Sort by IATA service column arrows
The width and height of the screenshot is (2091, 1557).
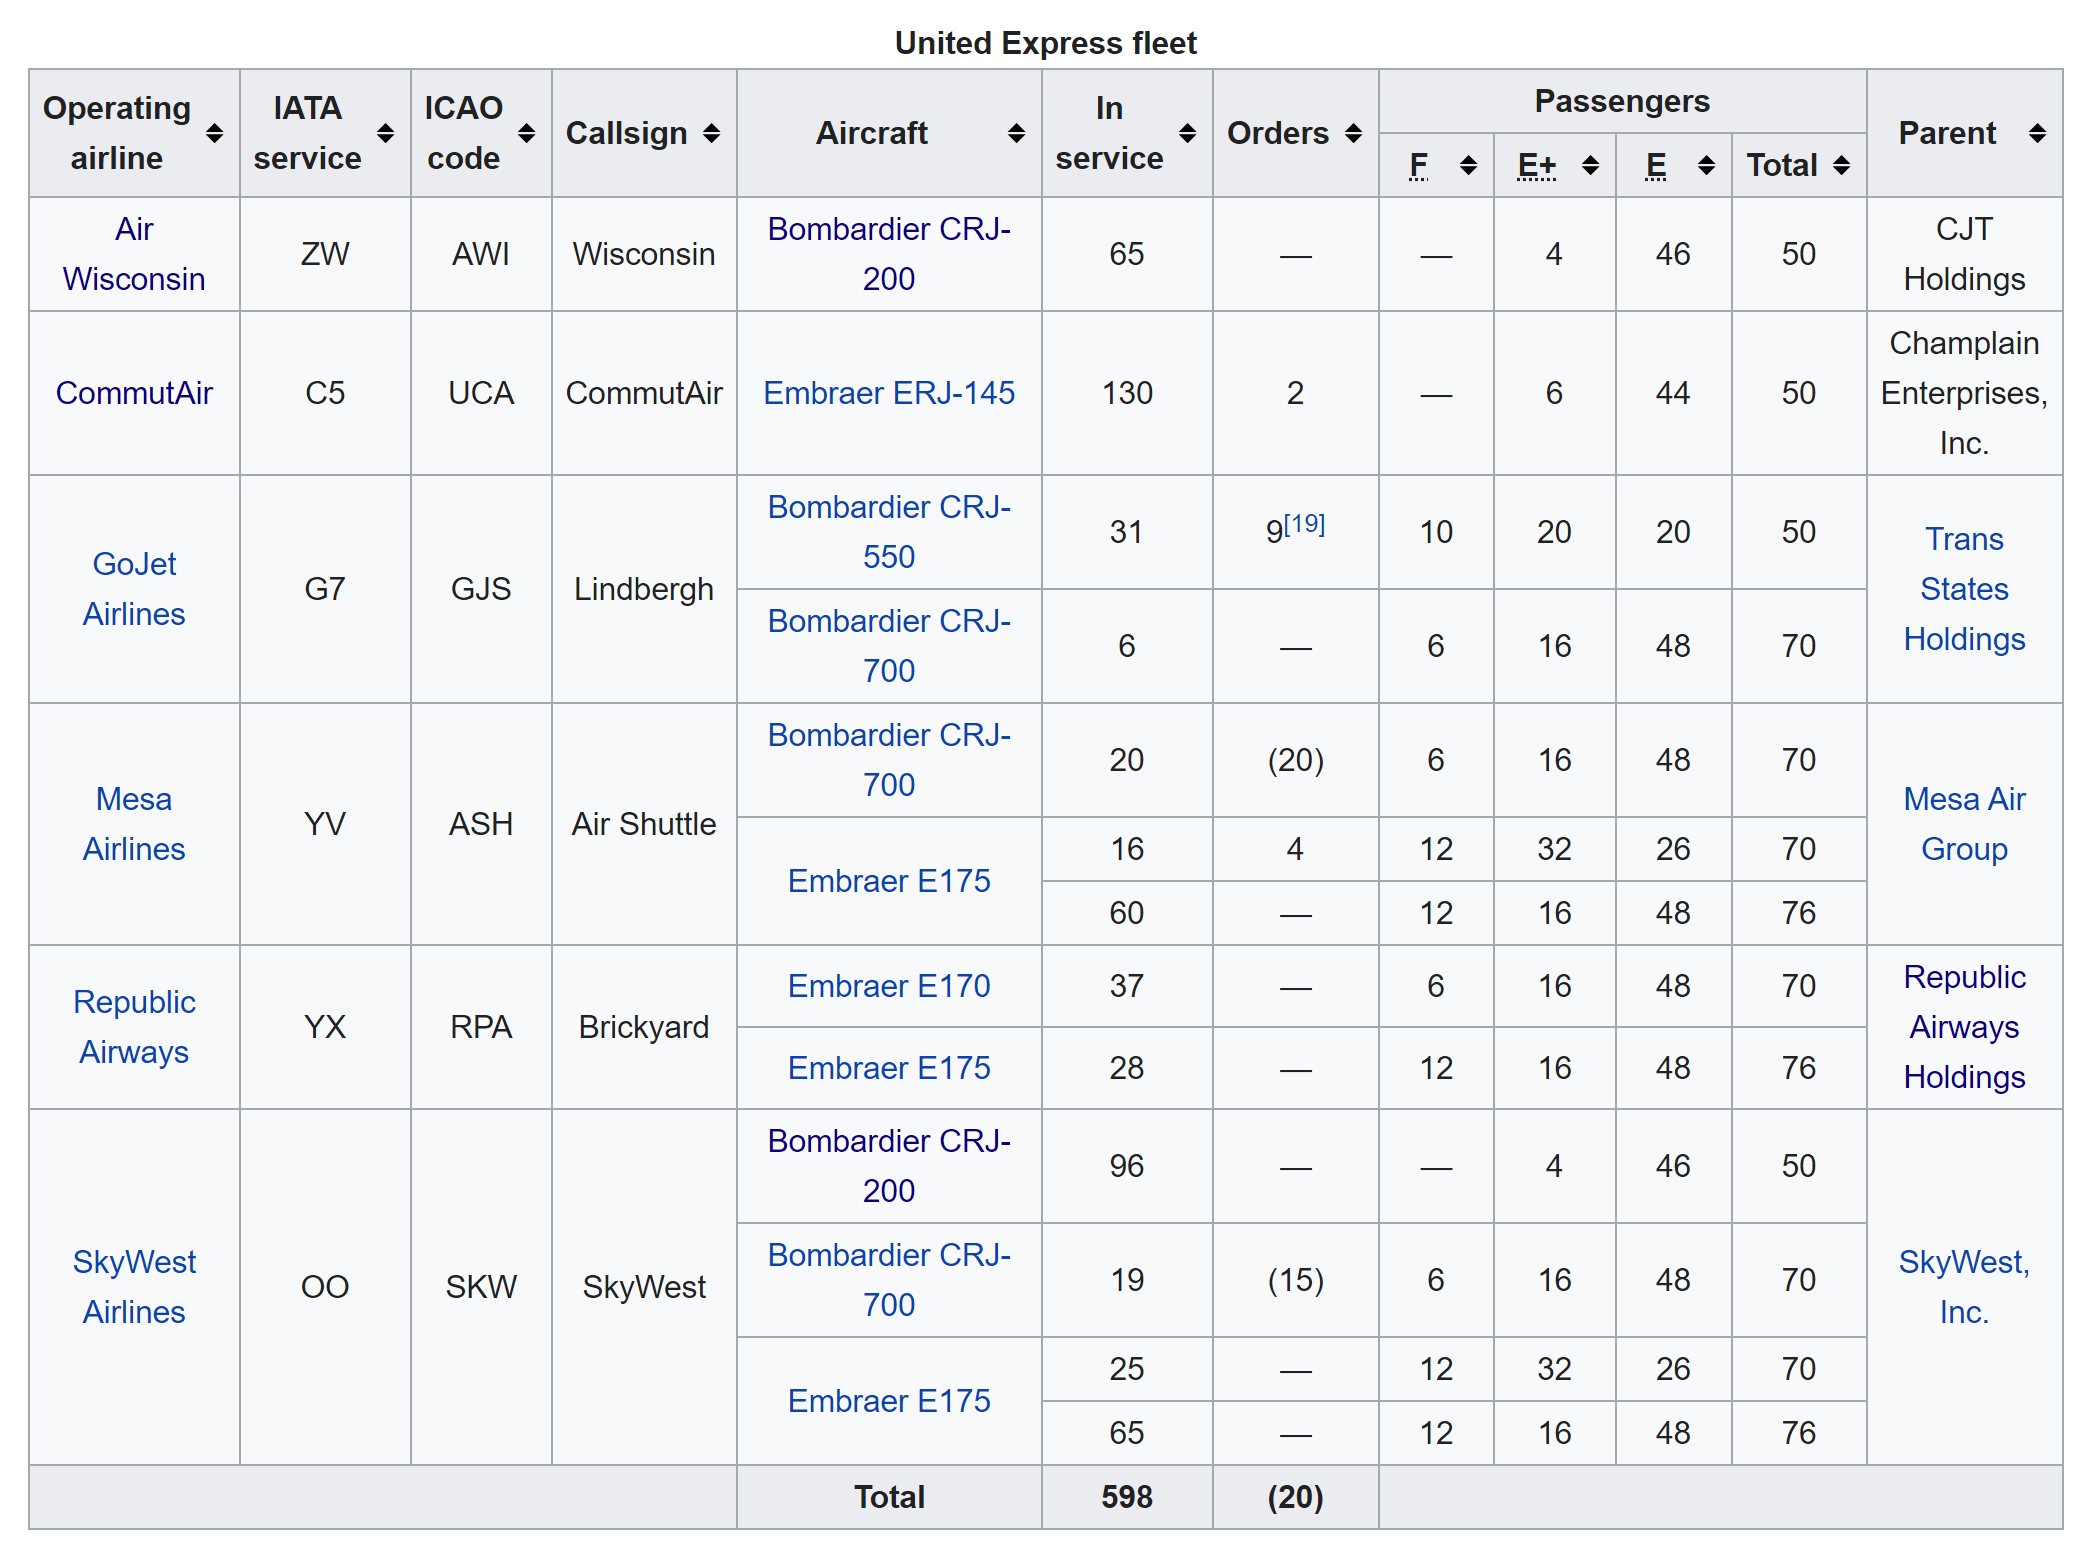point(385,134)
